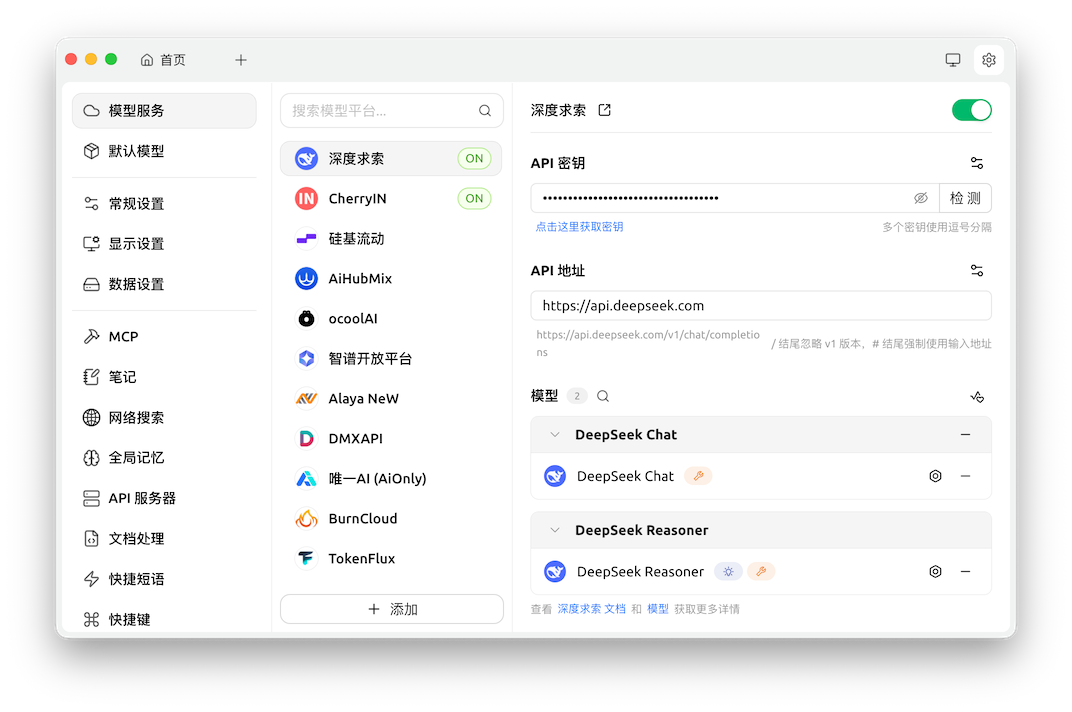Click the external link icon beside 深度求索
1072x712 pixels.
pyautogui.click(x=604, y=110)
